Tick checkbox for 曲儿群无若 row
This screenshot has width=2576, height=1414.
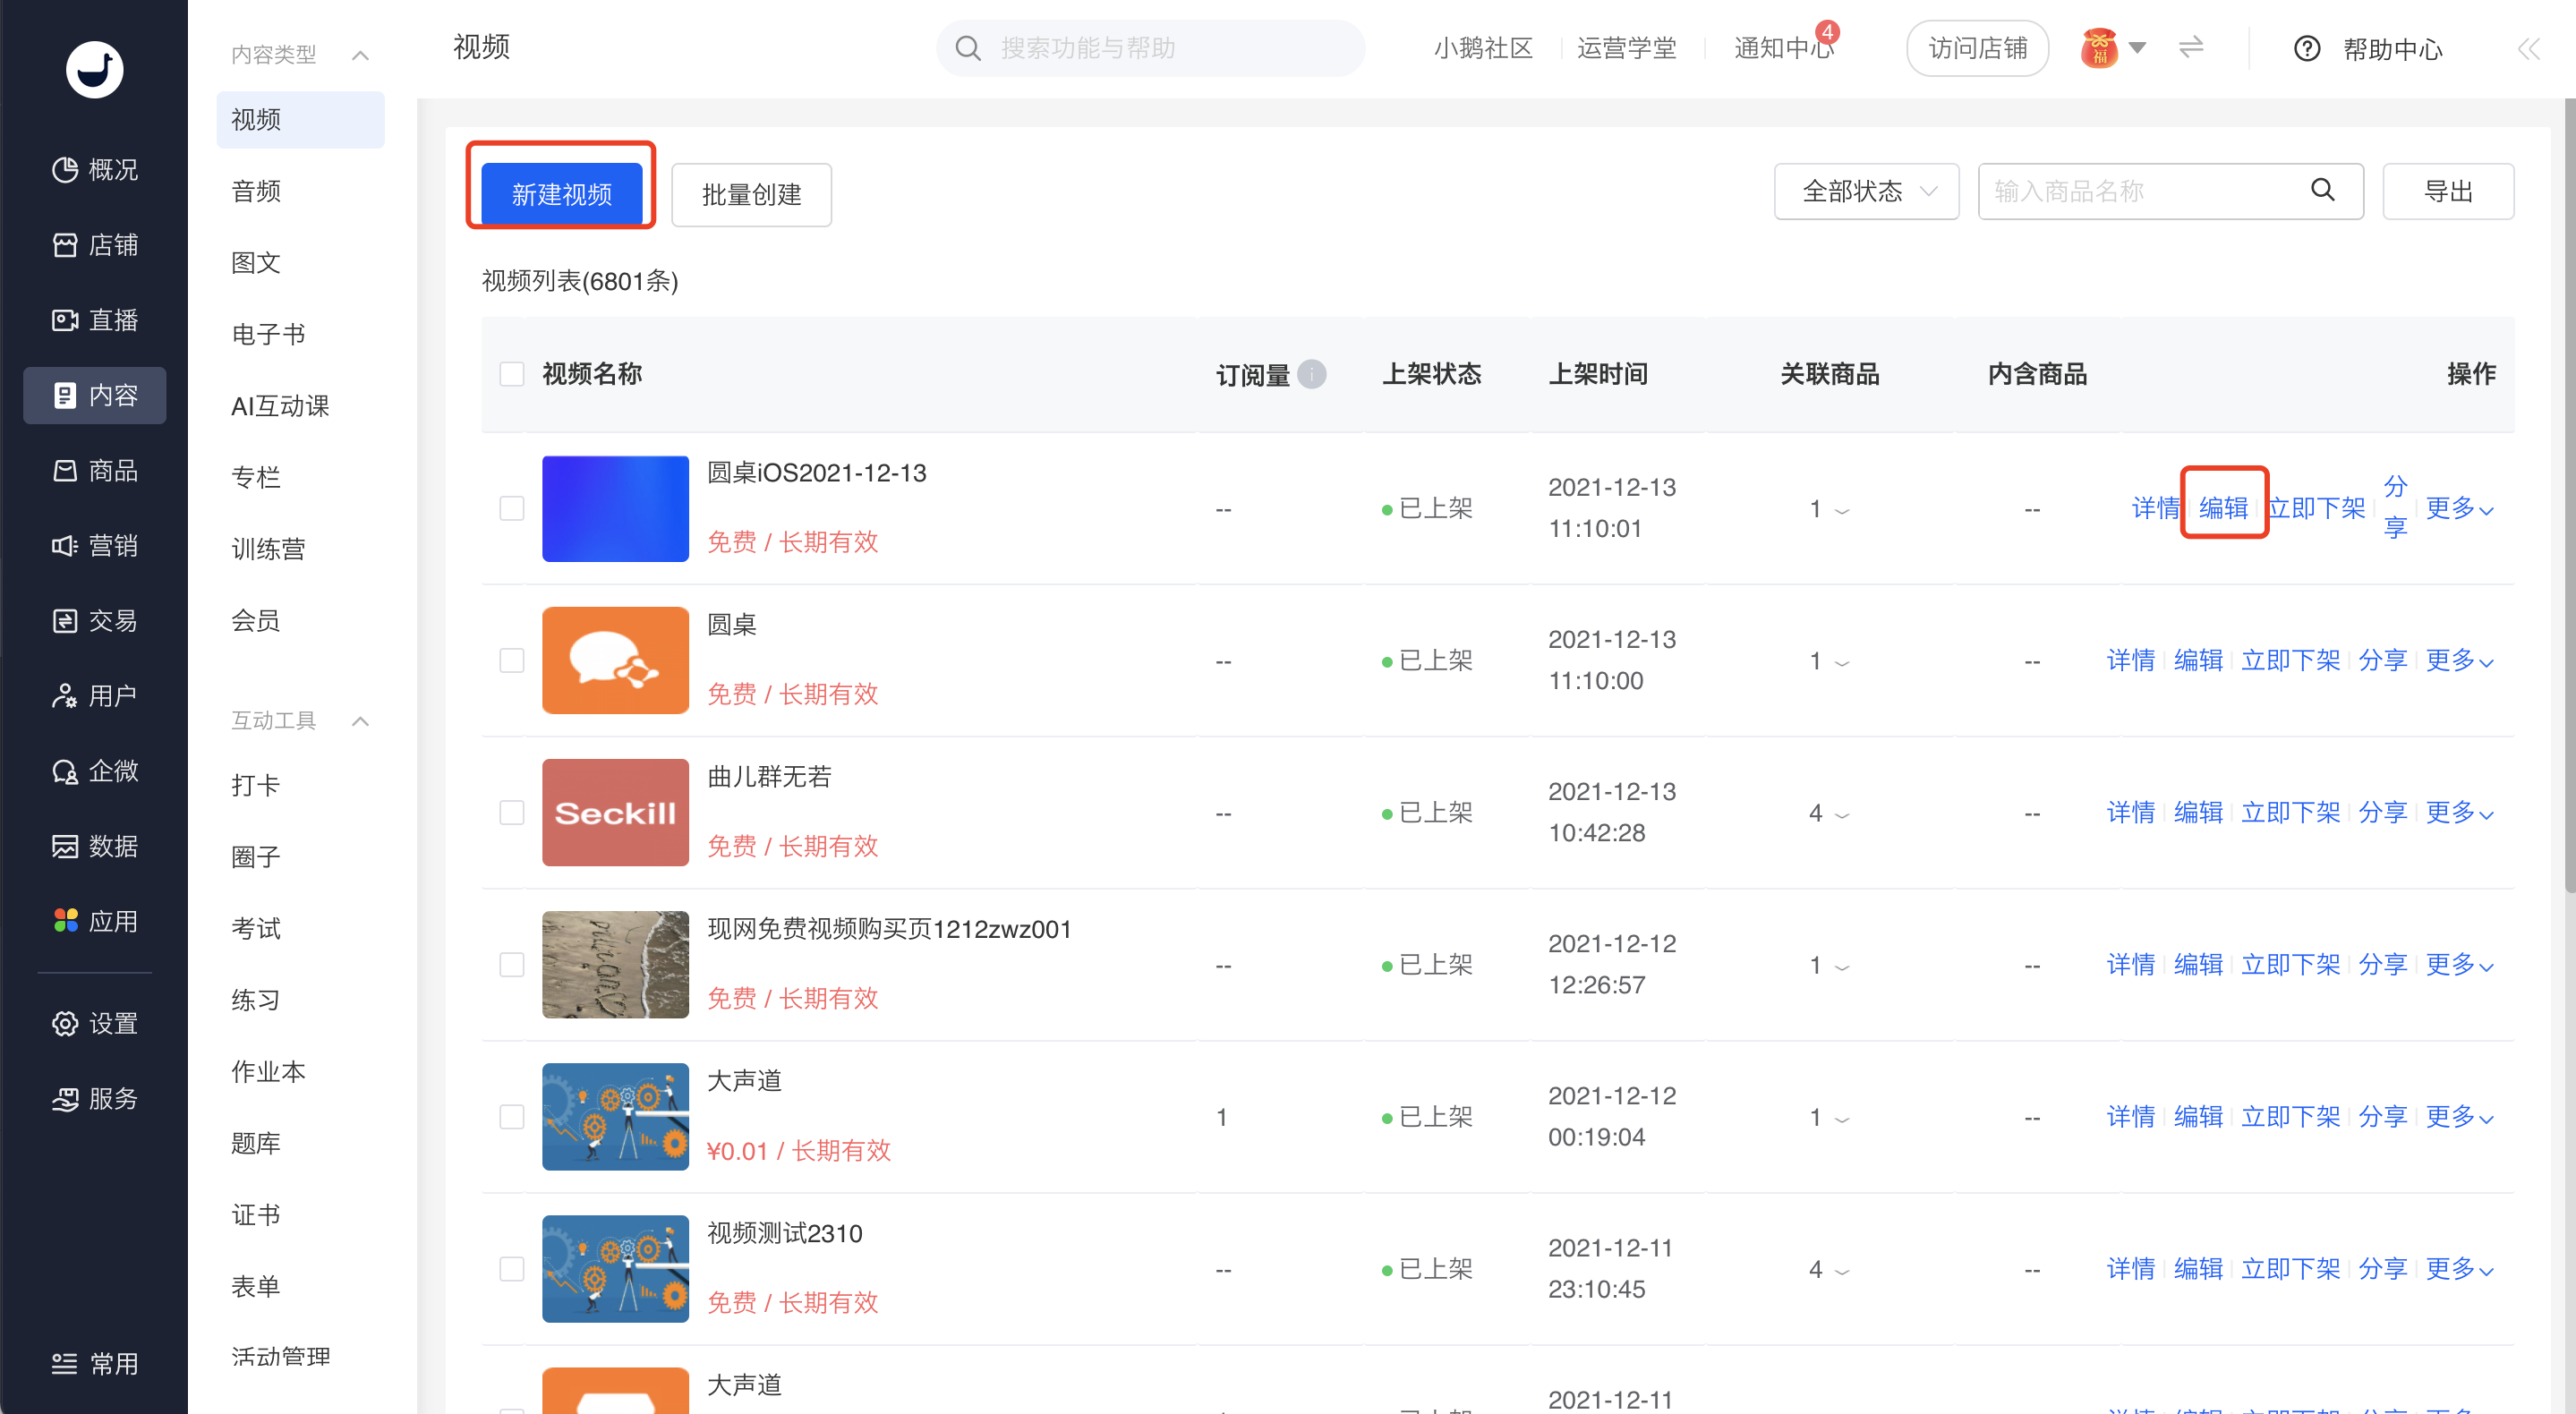[x=511, y=812]
